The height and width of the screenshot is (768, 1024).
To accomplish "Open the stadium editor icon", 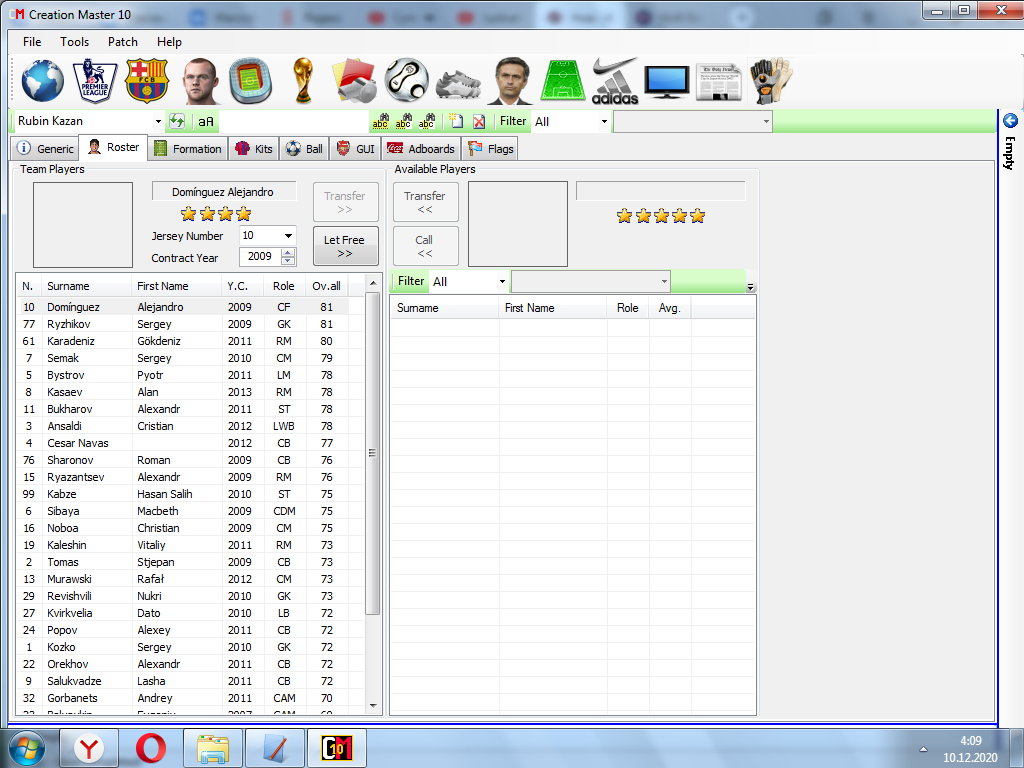I will point(250,81).
